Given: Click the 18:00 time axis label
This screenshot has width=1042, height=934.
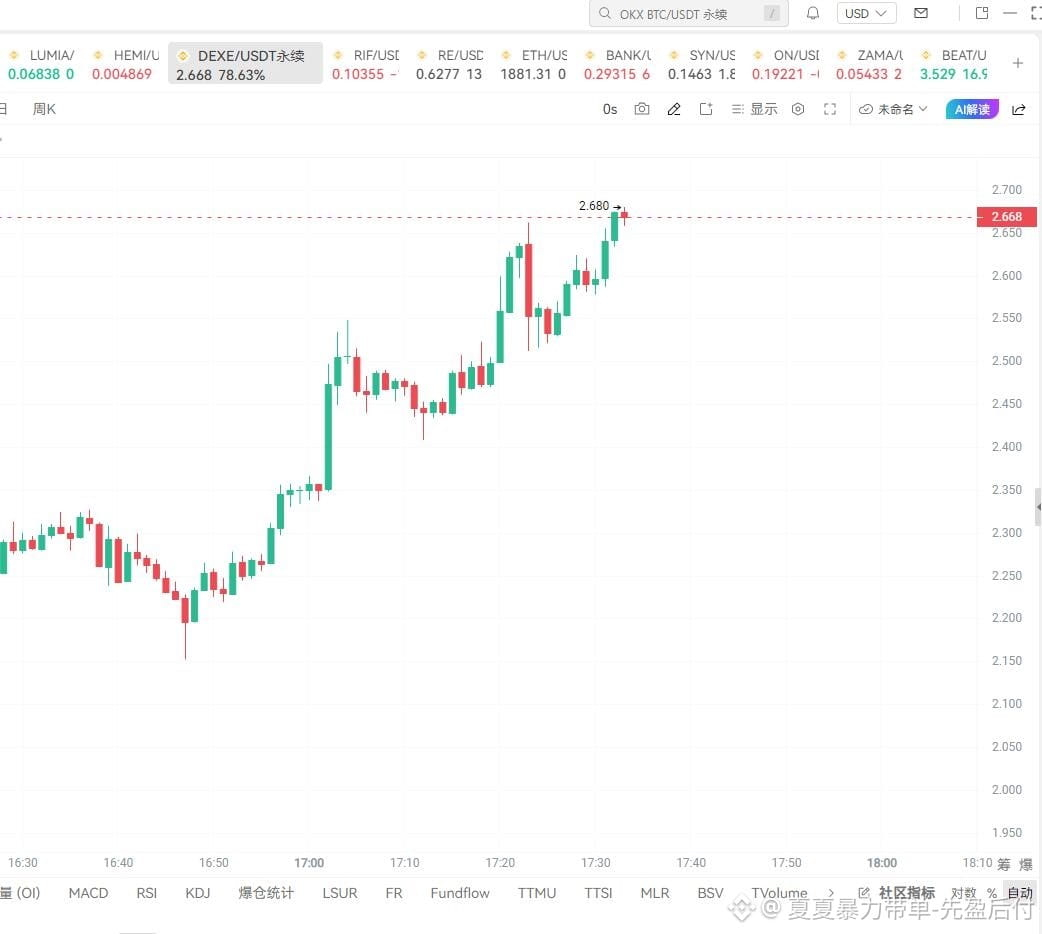Looking at the screenshot, I should [882, 863].
